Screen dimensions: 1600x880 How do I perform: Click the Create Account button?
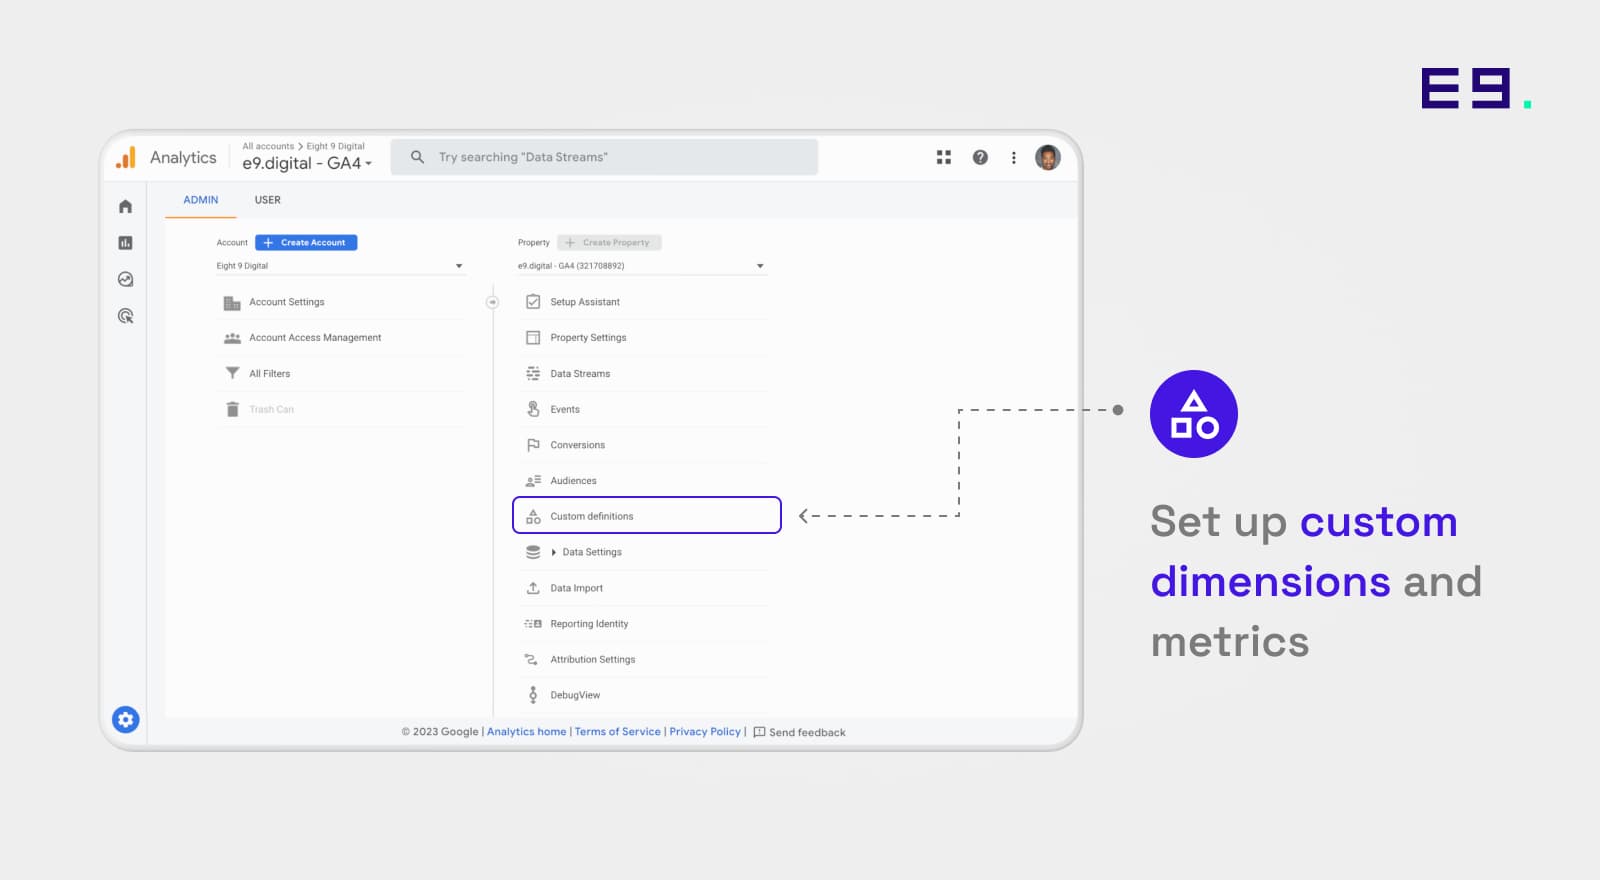click(x=306, y=242)
